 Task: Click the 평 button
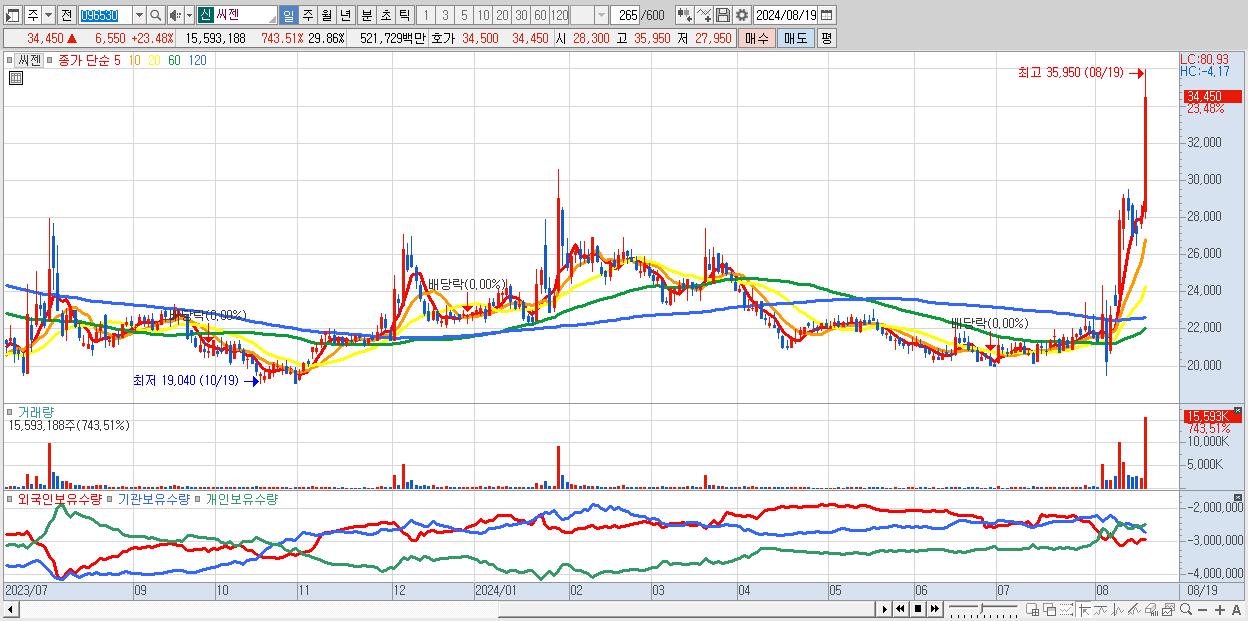tap(826, 38)
